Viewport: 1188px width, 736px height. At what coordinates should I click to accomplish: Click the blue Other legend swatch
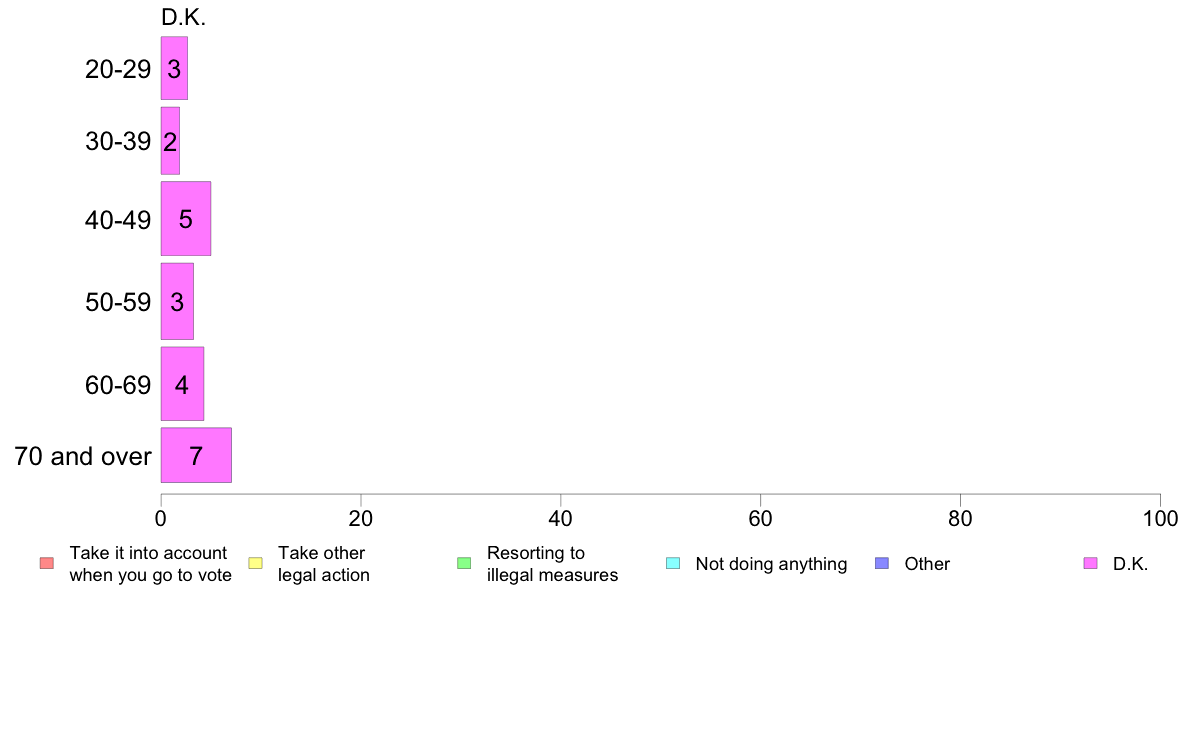(882, 563)
